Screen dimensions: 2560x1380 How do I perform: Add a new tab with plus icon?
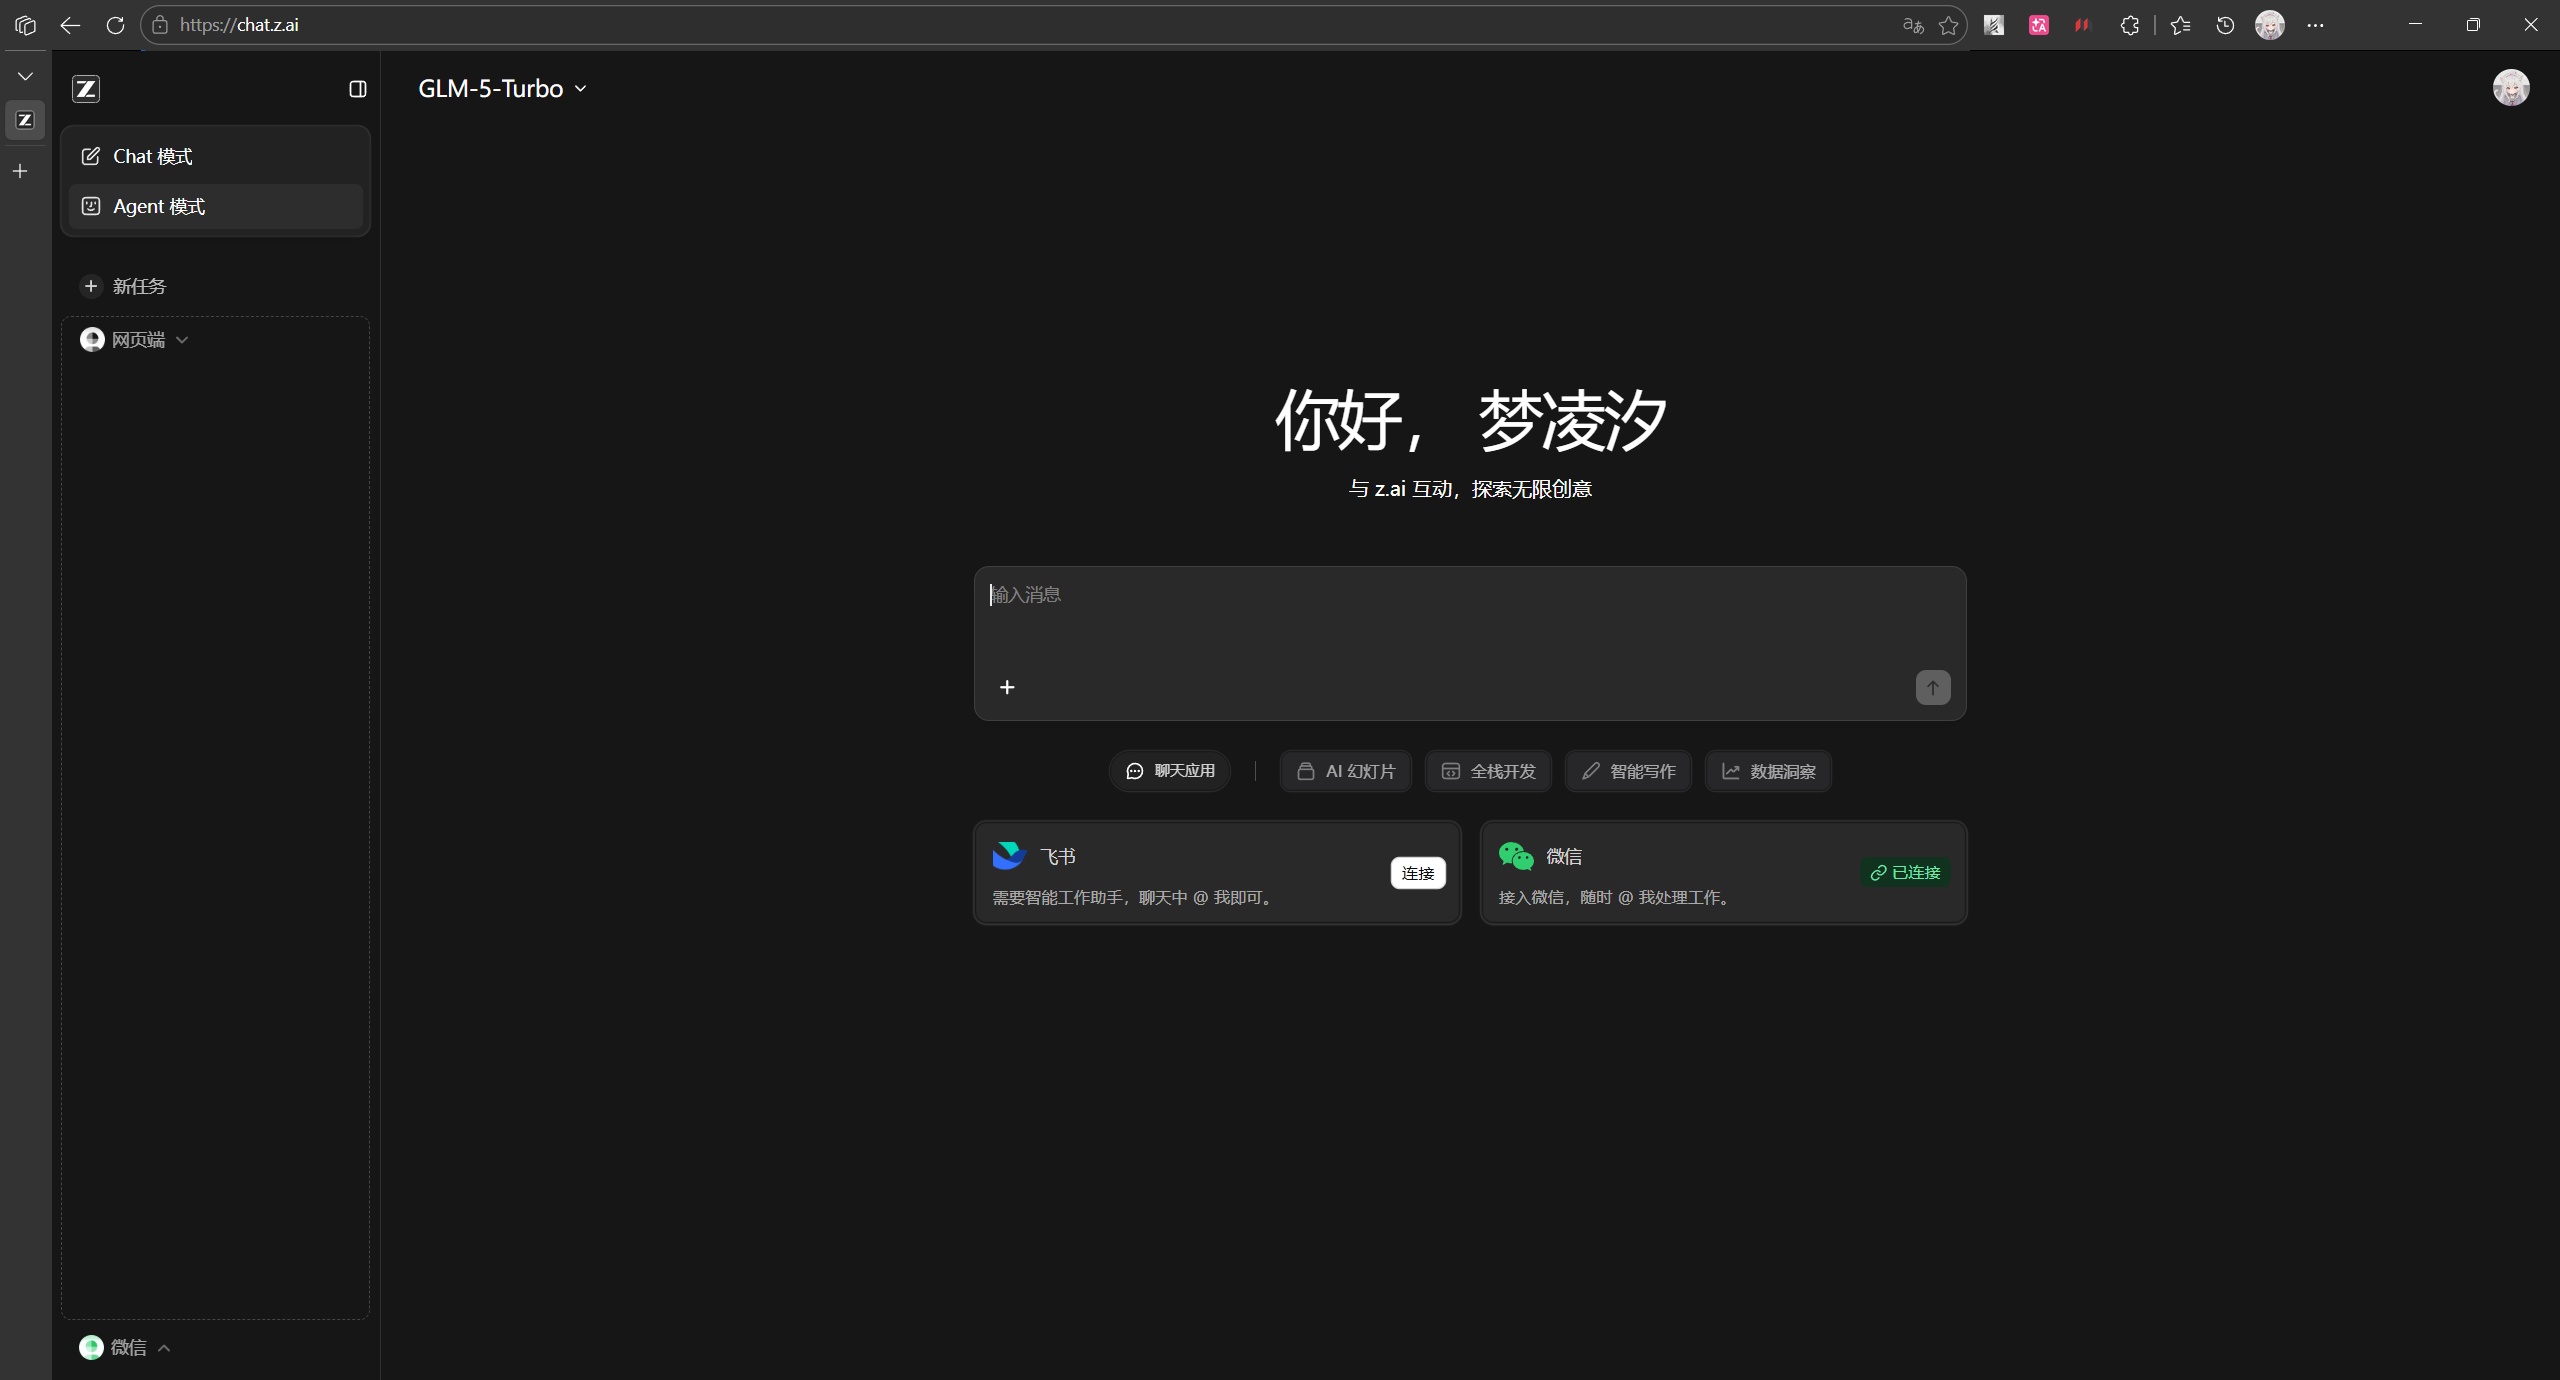[x=20, y=171]
